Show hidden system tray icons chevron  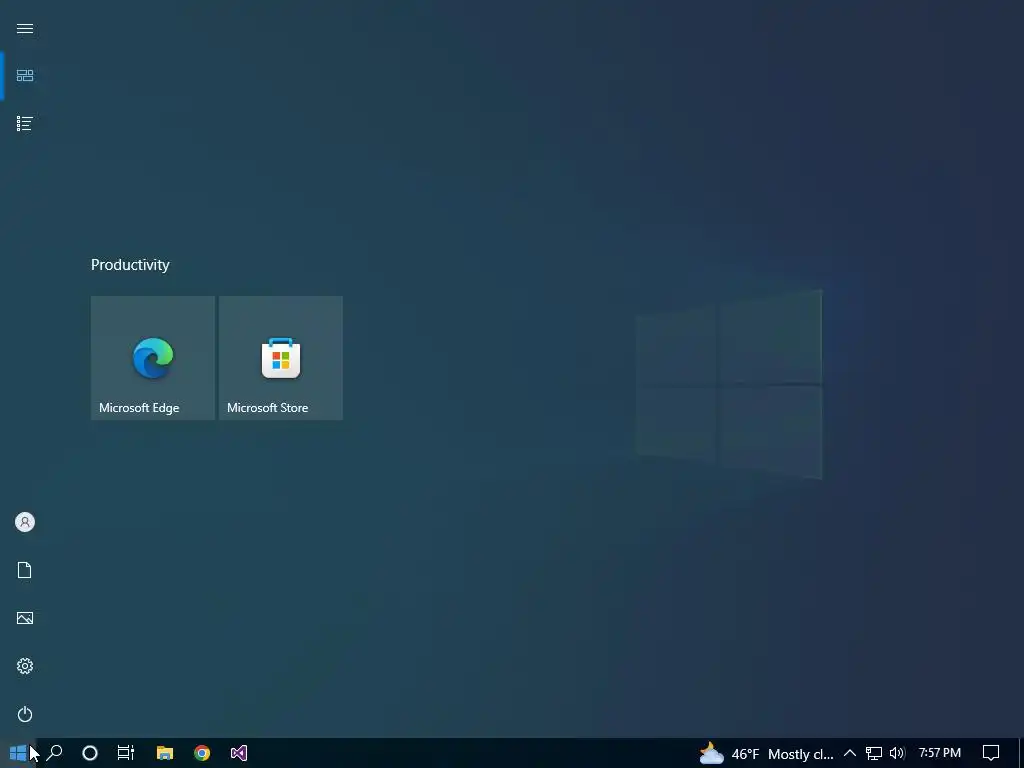point(850,753)
